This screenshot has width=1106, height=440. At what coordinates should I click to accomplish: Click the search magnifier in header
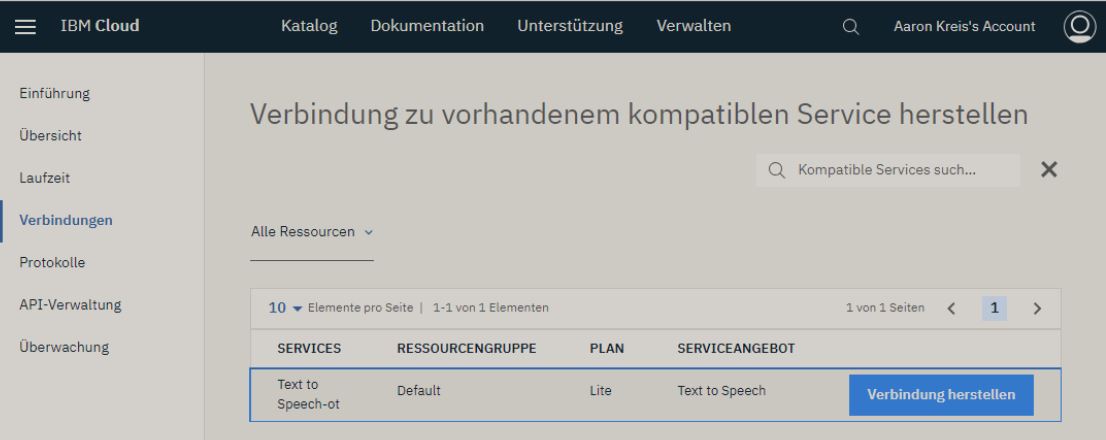[x=851, y=26]
